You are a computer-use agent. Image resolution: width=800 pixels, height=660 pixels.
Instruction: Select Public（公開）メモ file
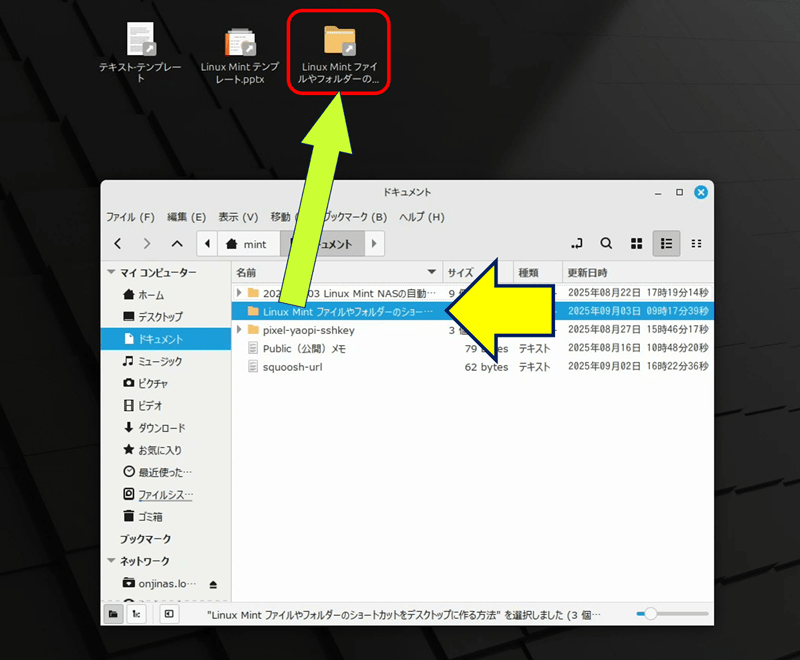(304, 348)
